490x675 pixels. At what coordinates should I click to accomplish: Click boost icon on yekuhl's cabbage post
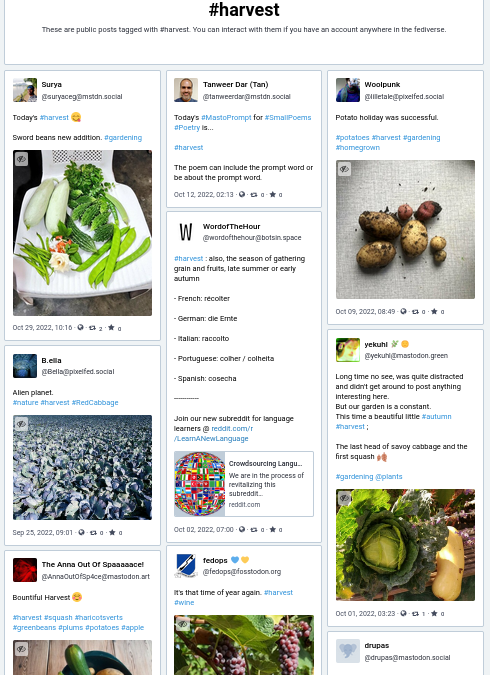[416, 613]
